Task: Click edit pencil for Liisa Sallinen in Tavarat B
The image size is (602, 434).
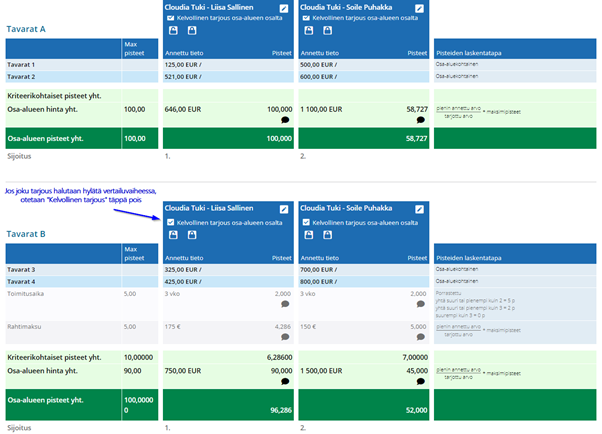Action: pyautogui.click(x=284, y=209)
